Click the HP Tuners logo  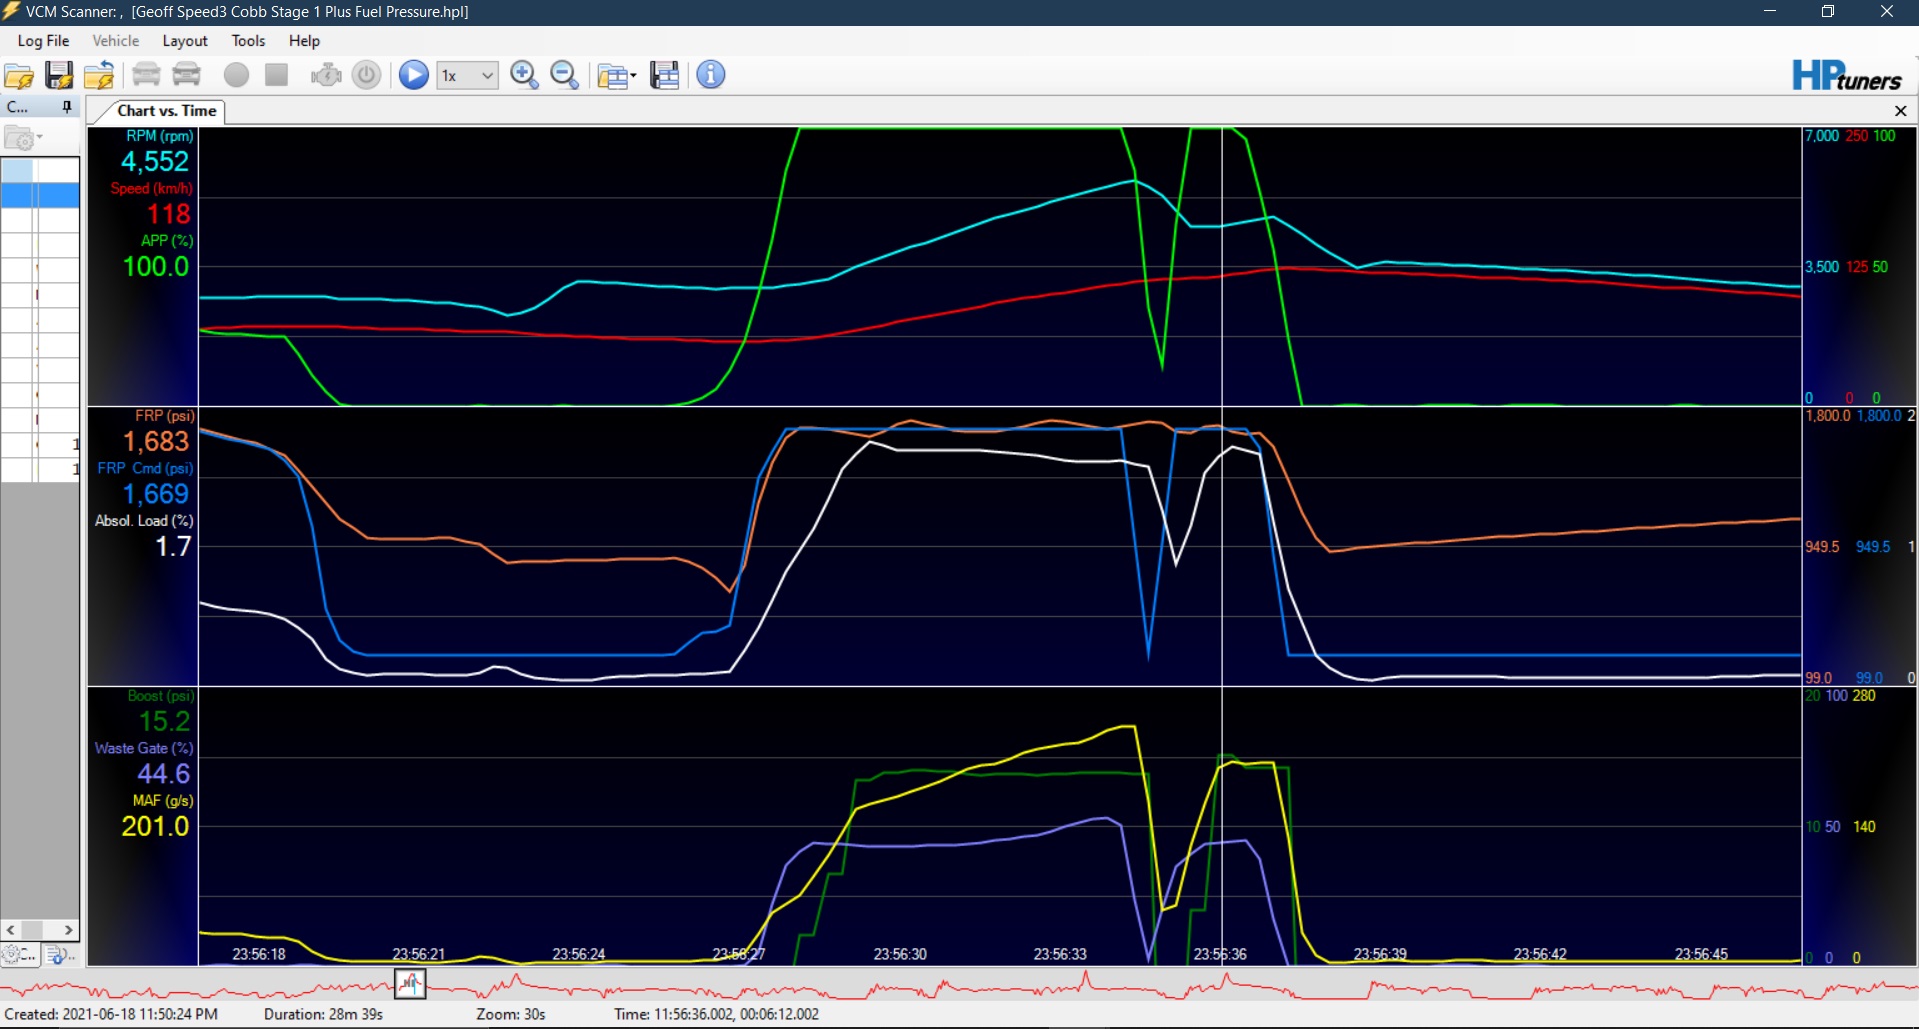click(1846, 75)
